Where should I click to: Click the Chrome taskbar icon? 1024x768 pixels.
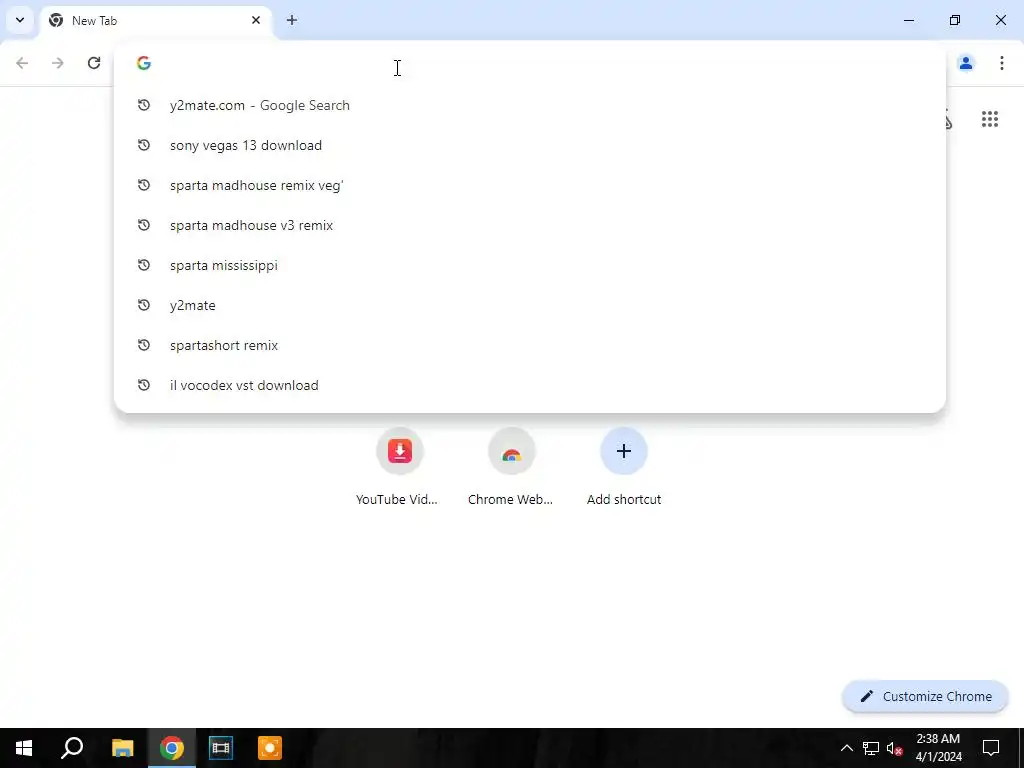172,748
